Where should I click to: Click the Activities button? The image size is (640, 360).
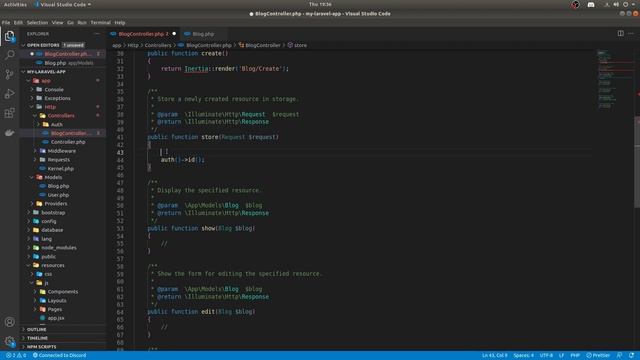click(15, 4)
